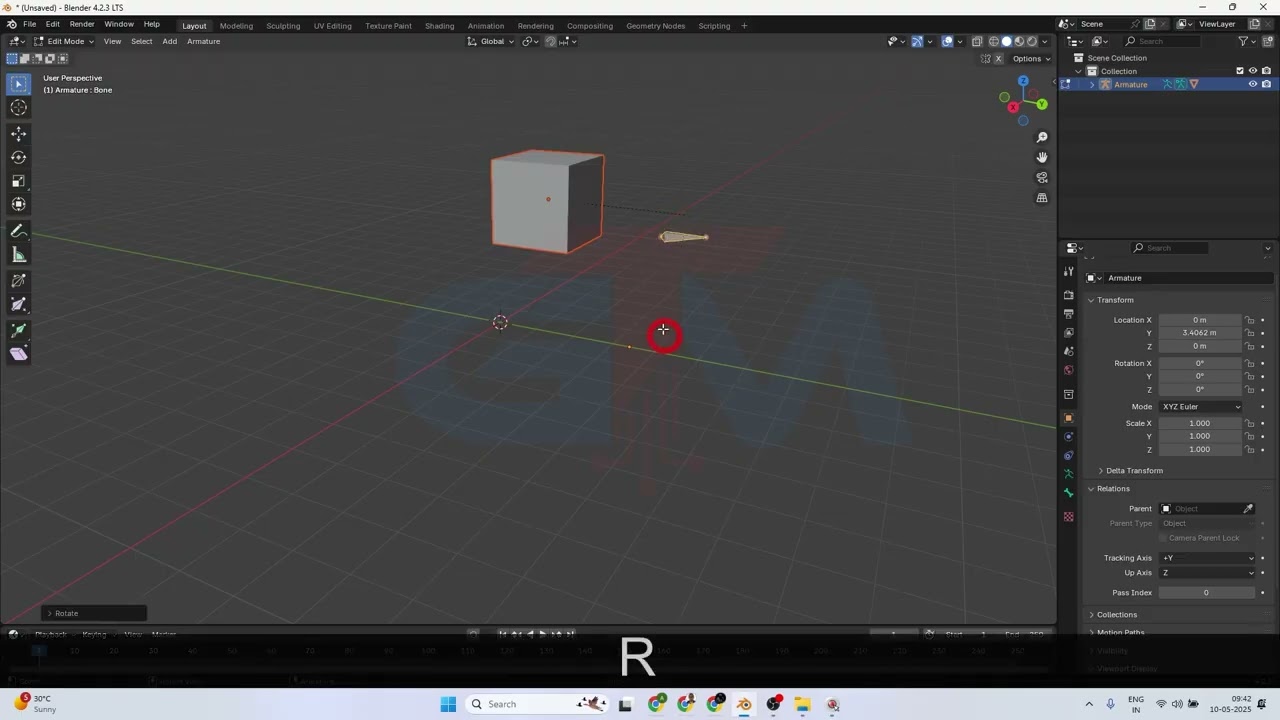Open the Options dropdown in viewport
The height and width of the screenshot is (720, 1280).
[1031, 59]
